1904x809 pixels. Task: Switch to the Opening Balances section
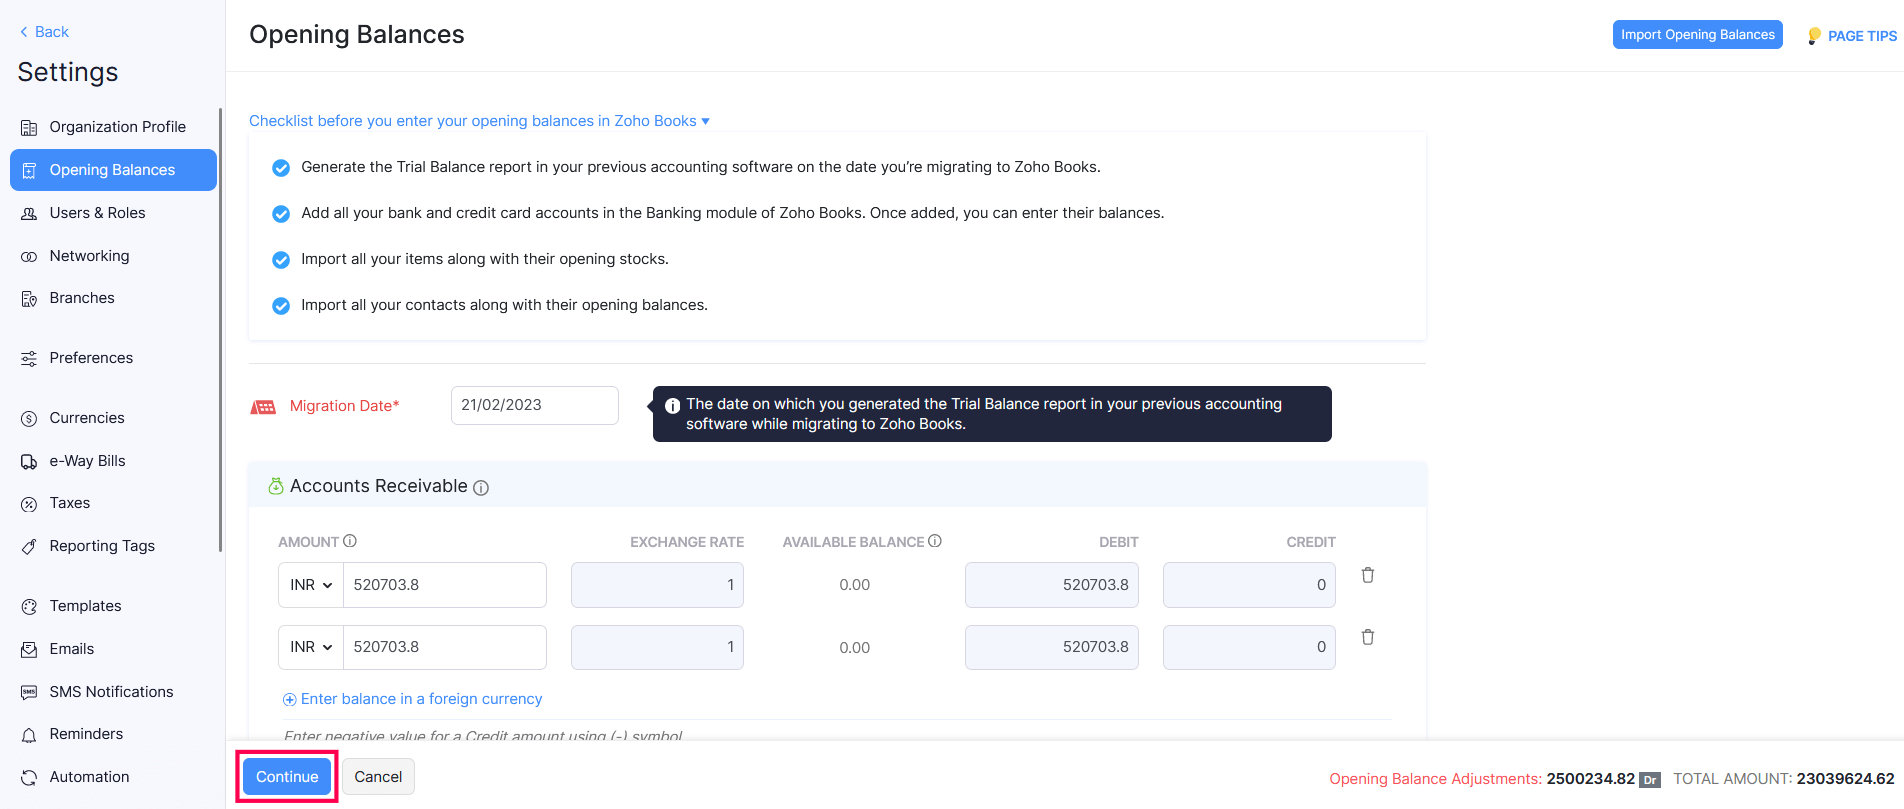pos(113,169)
